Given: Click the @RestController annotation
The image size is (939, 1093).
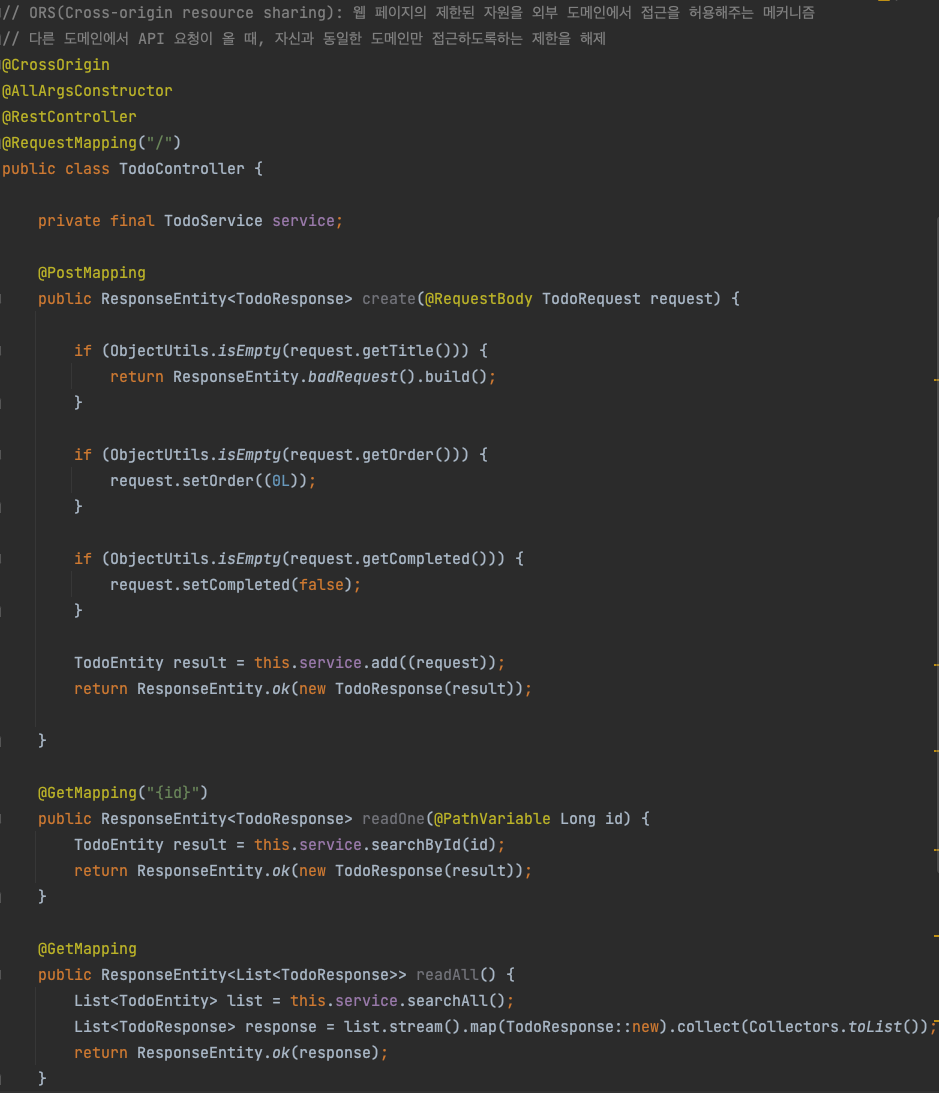Looking at the screenshot, I should coord(69,116).
